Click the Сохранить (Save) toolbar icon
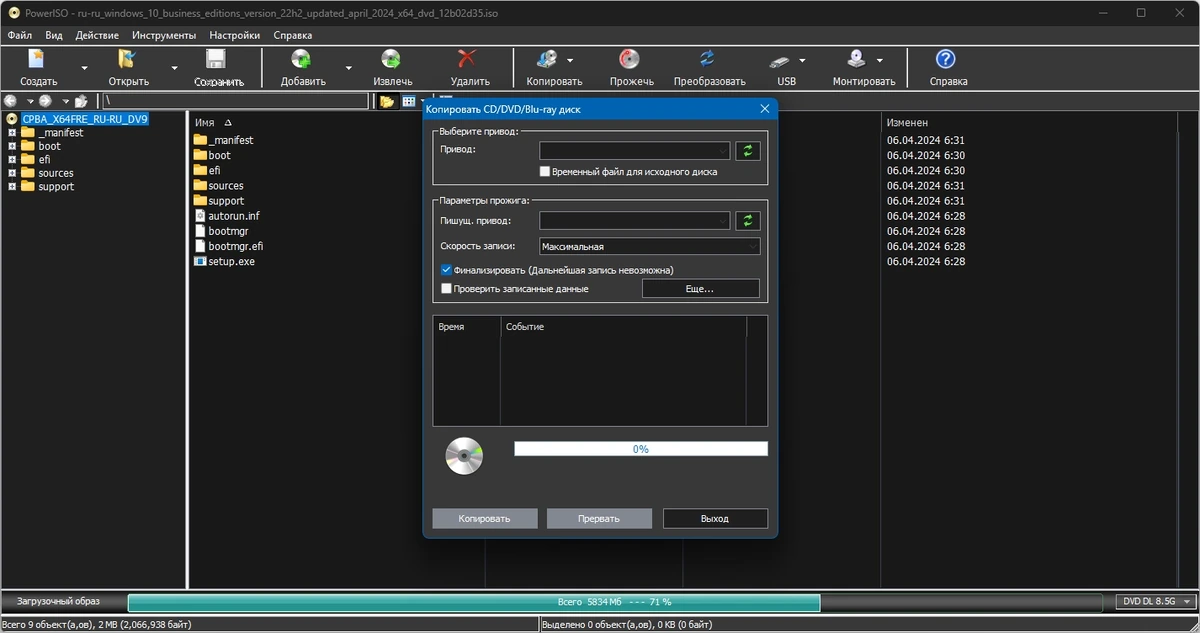The image size is (1200, 633). click(216, 59)
